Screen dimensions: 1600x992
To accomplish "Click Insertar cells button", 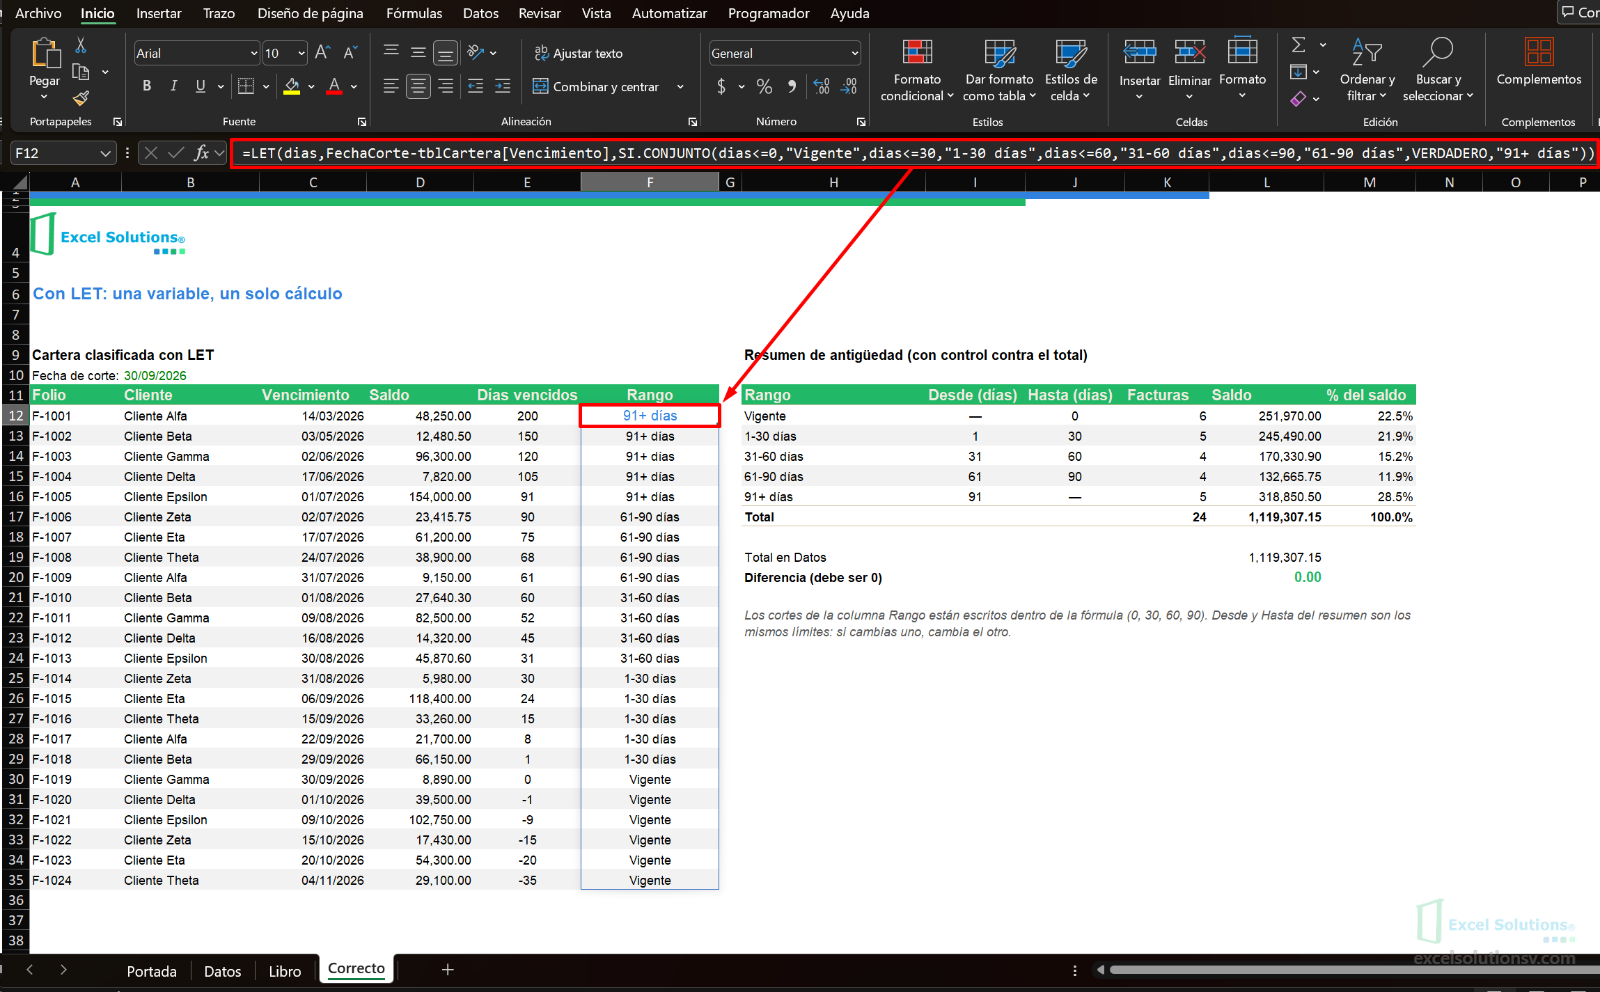I will 1140,68.
